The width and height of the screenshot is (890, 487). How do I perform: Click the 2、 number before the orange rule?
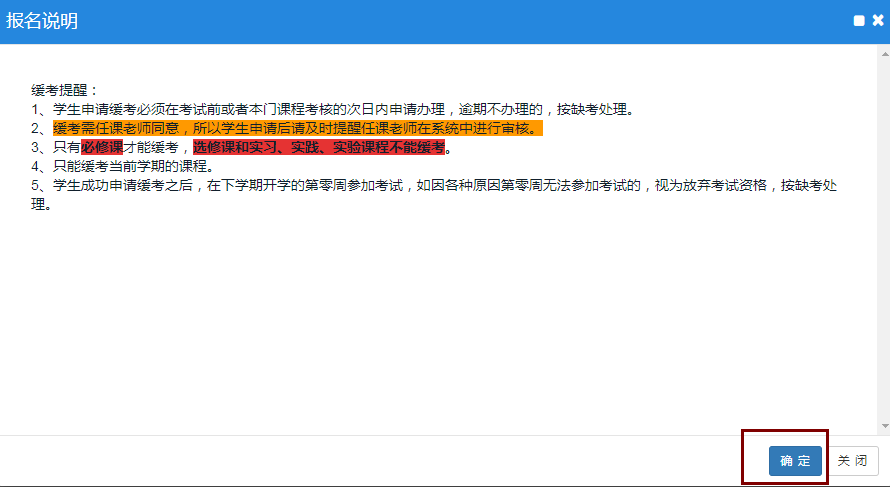[x=41, y=128]
